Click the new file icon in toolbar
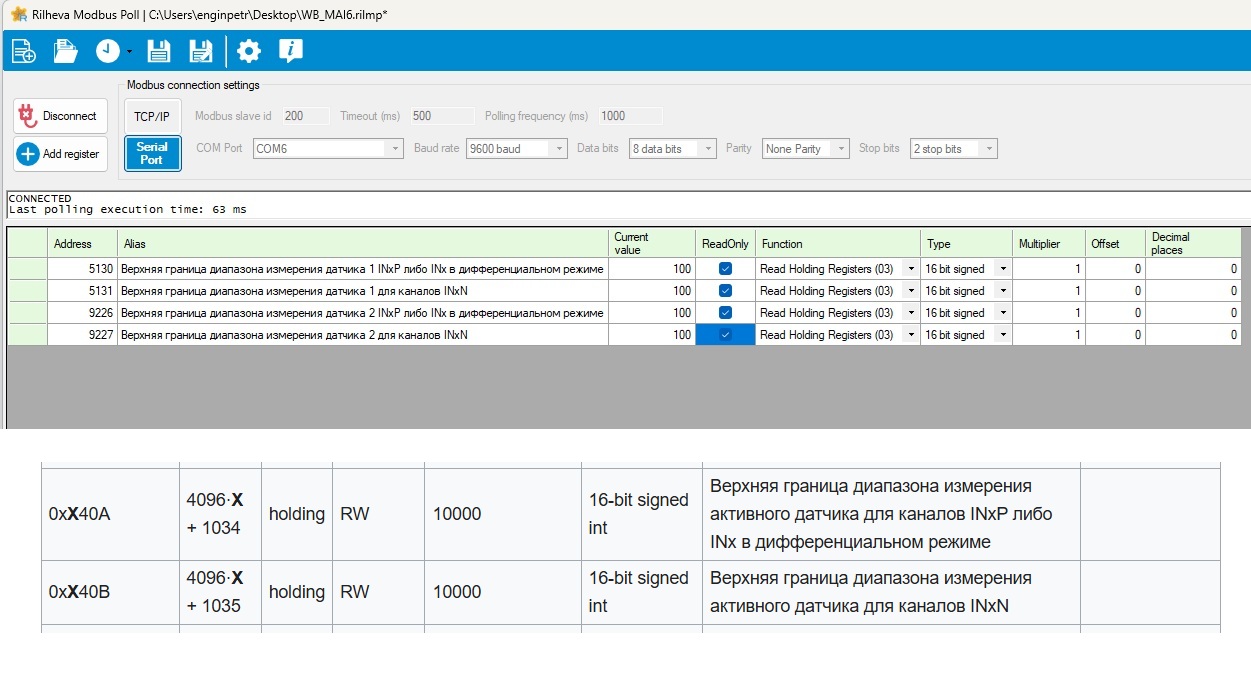Image resolution: width=1251 pixels, height=685 pixels. 23,51
